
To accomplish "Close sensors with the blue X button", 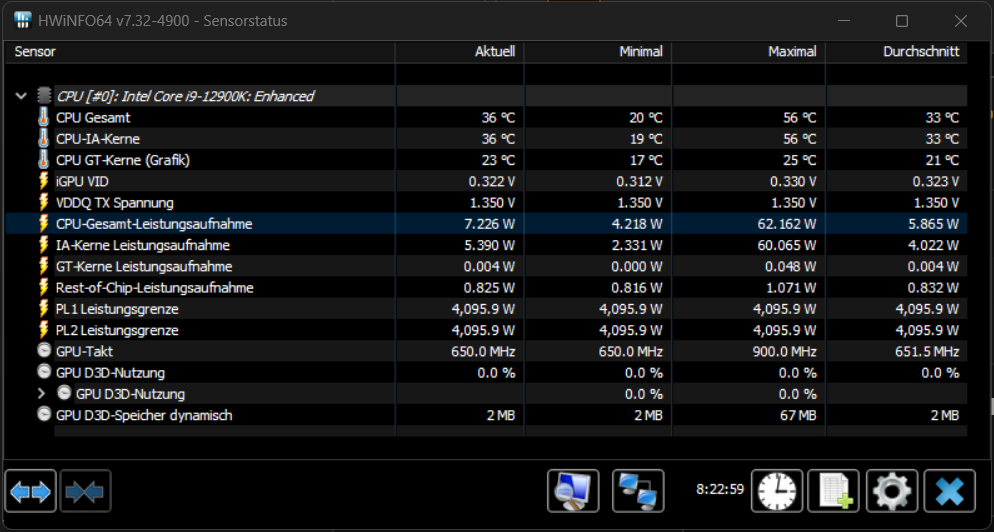I will (x=950, y=491).
